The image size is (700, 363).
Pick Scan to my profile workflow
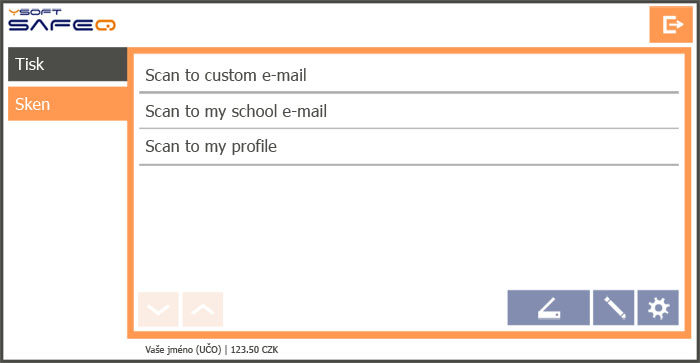coord(408,146)
